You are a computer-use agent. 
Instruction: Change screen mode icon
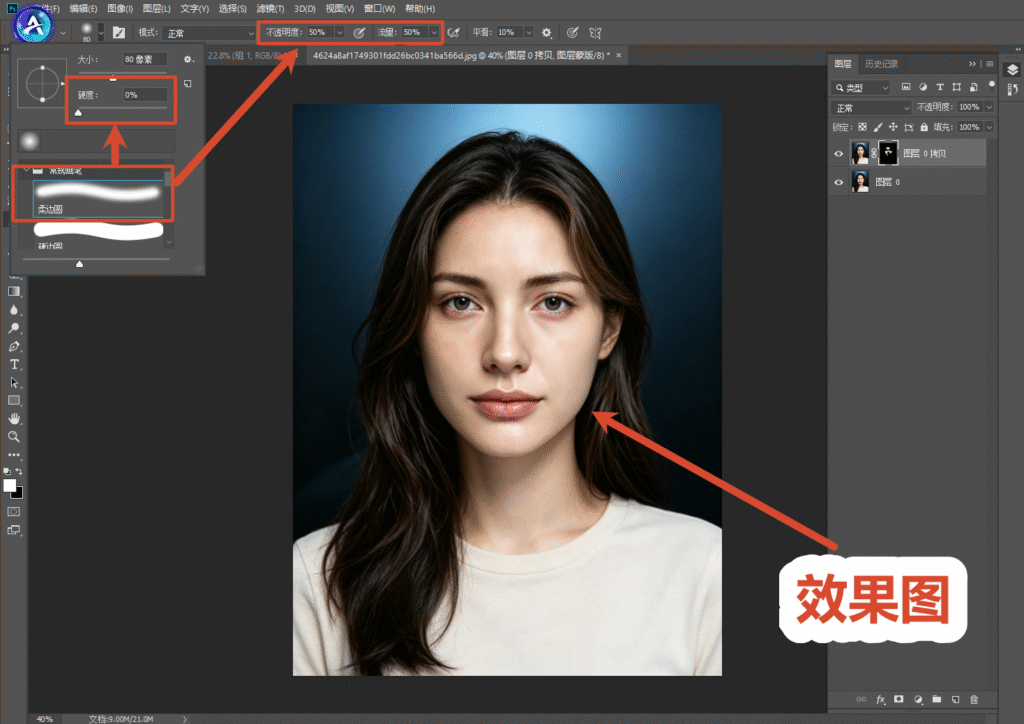tap(14, 530)
